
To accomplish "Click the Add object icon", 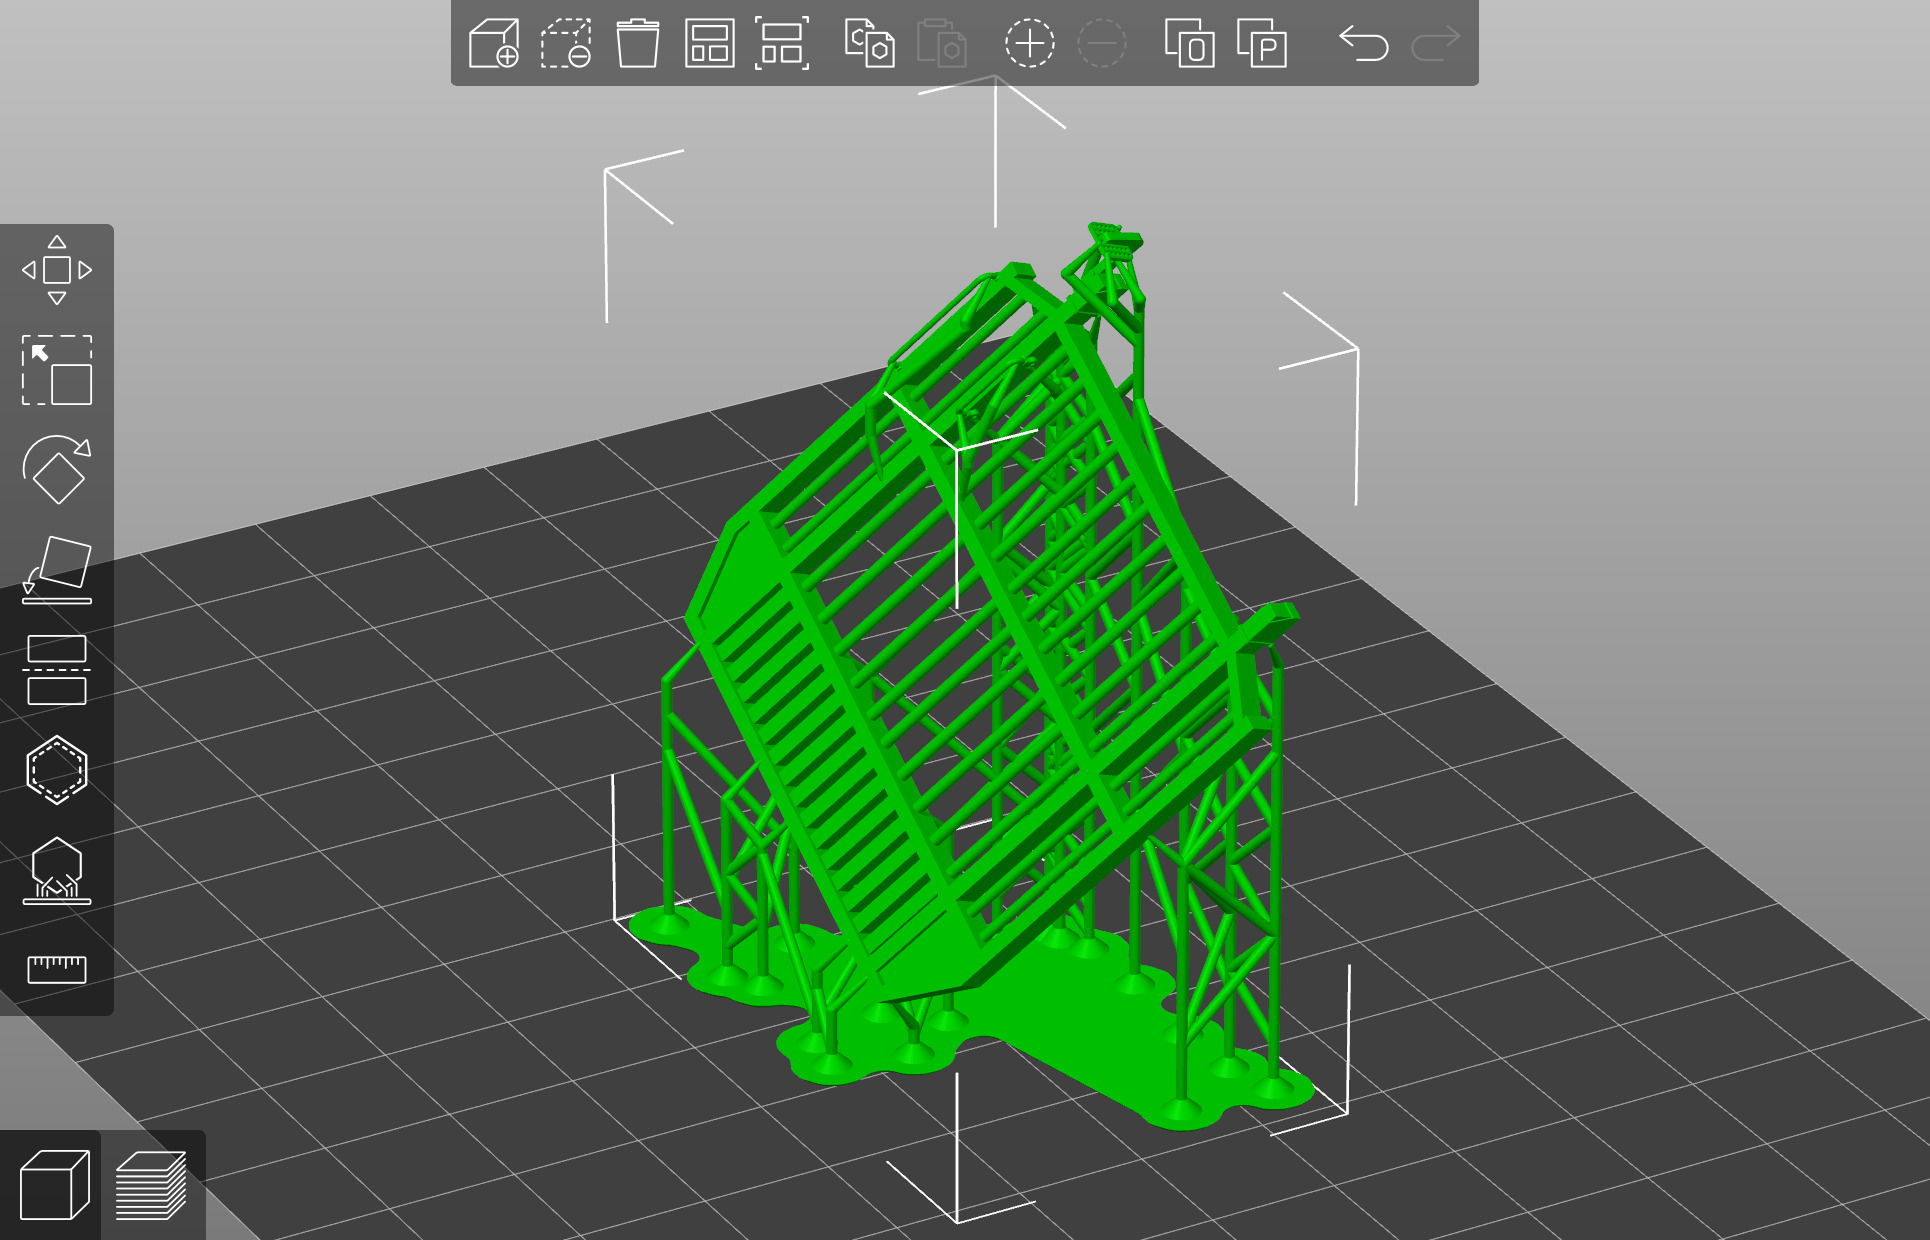I will [494, 43].
